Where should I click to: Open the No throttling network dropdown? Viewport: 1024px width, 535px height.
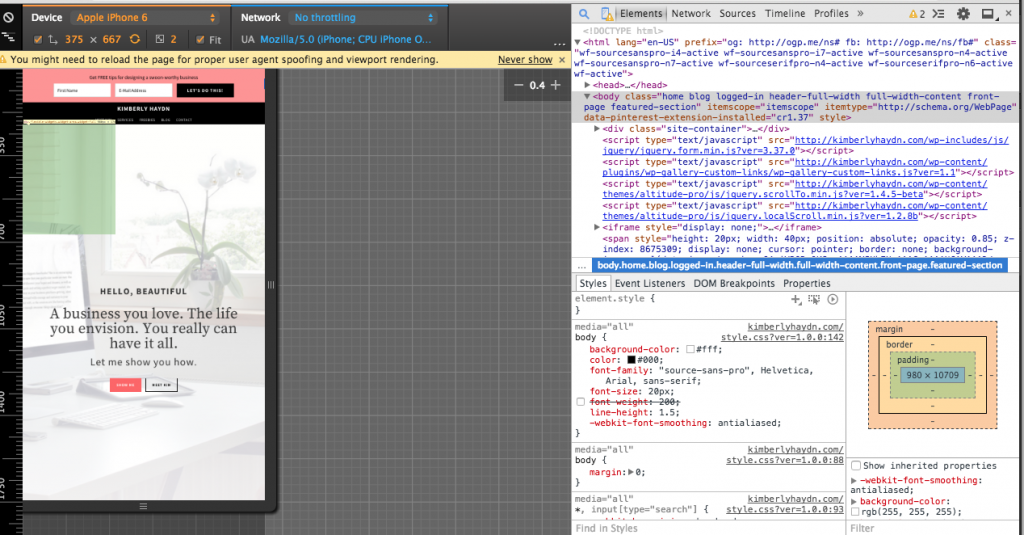pos(362,18)
